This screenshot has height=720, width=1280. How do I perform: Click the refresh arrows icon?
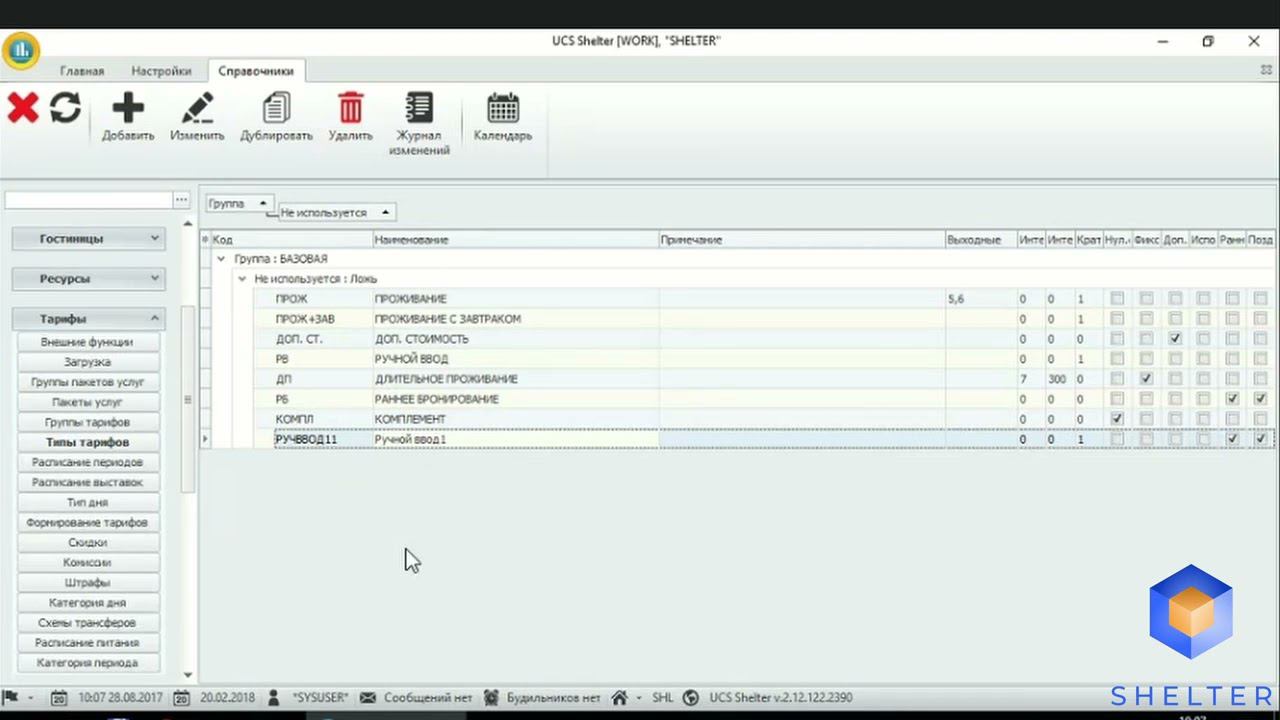(x=65, y=107)
